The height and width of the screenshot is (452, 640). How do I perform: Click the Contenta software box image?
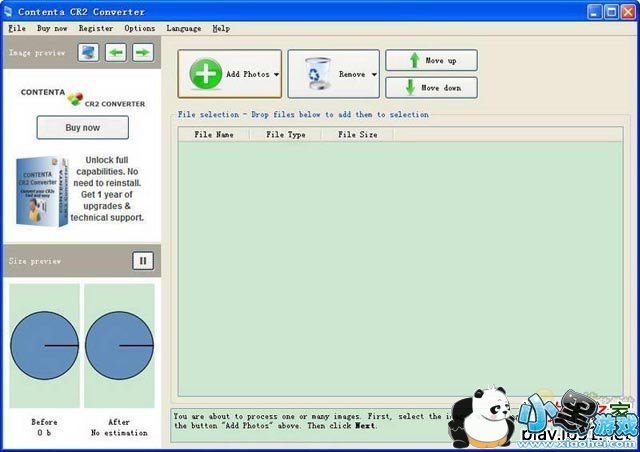pyautogui.click(x=42, y=191)
